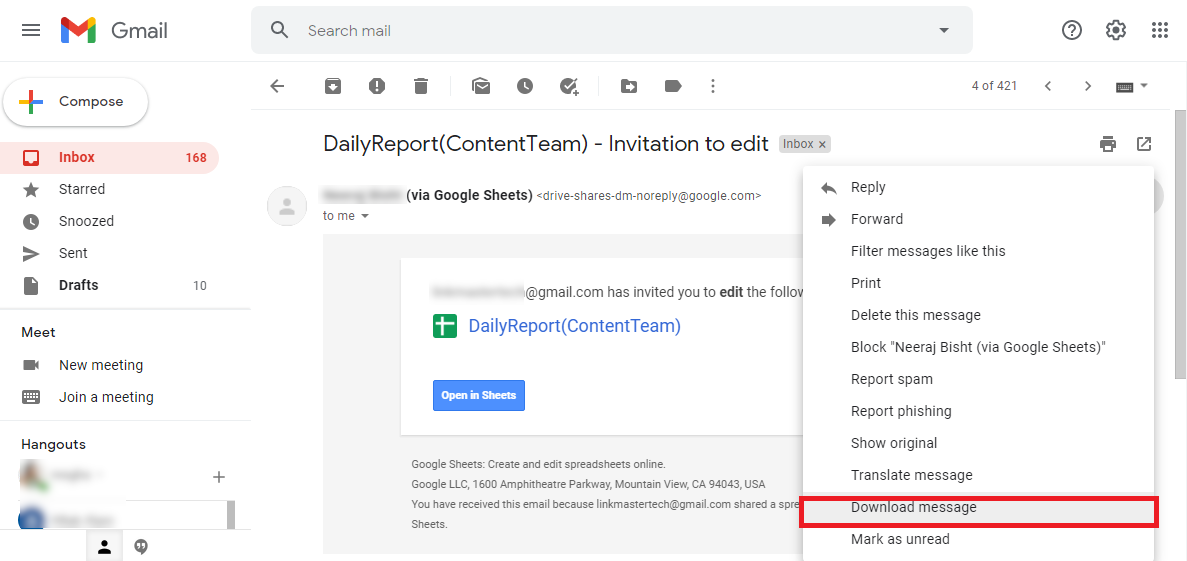Select Forward from the menu
The height and width of the screenshot is (561, 1187).
[x=978, y=219]
